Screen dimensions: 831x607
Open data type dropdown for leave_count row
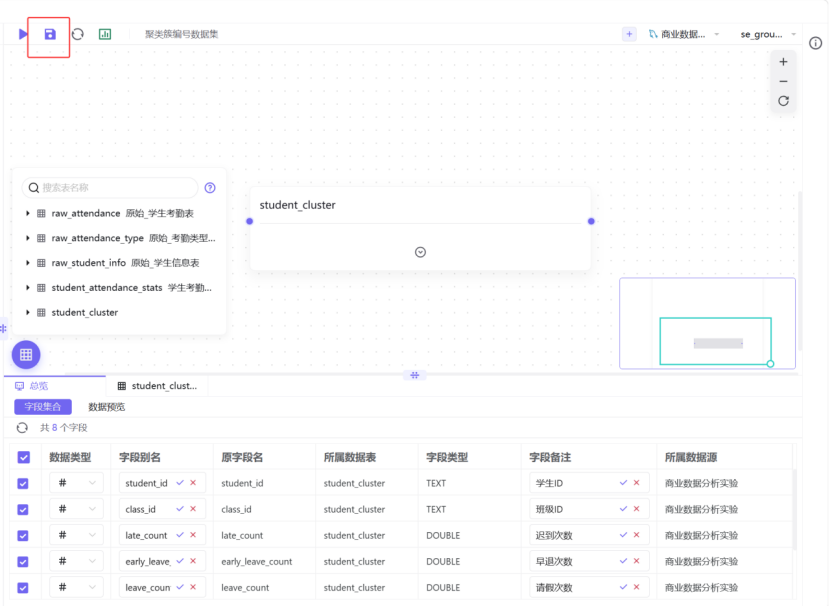click(76, 587)
